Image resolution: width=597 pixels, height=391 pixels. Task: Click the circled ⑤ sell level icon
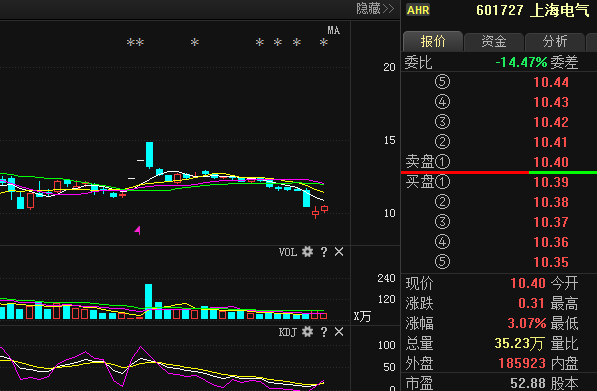(x=442, y=82)
